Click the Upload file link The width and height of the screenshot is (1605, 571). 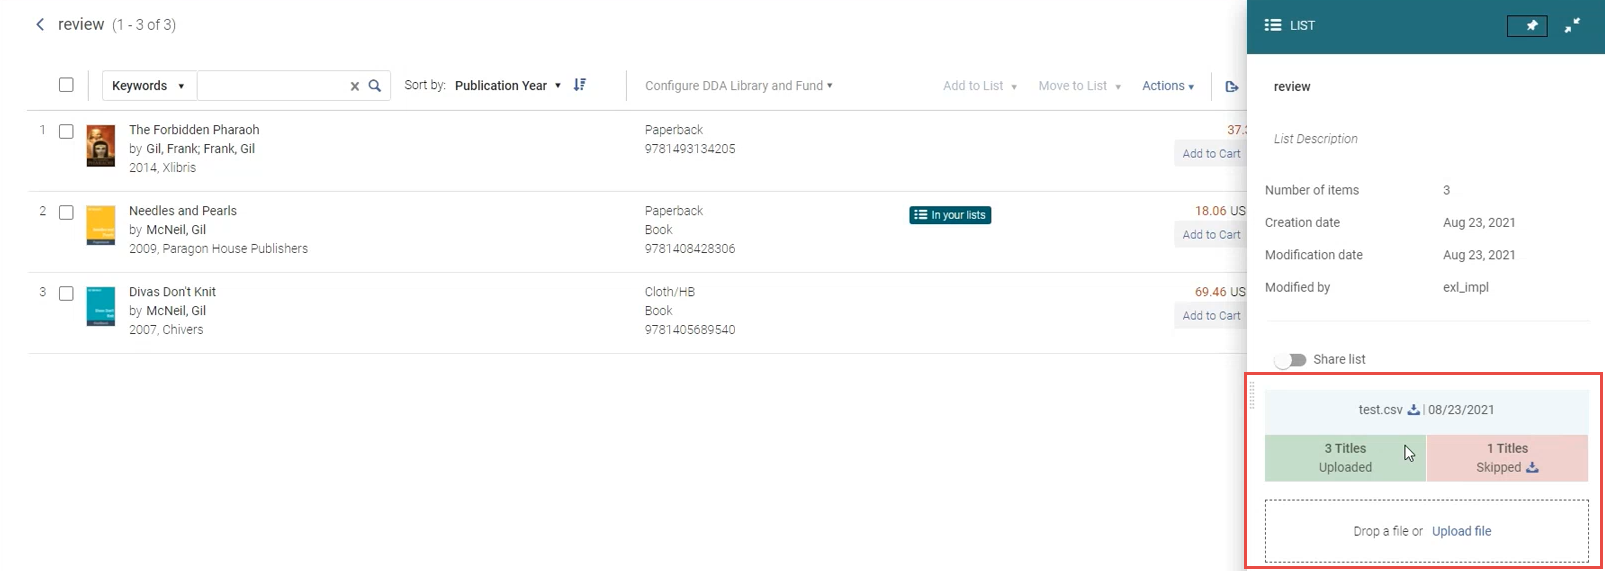click(1461, 531)
